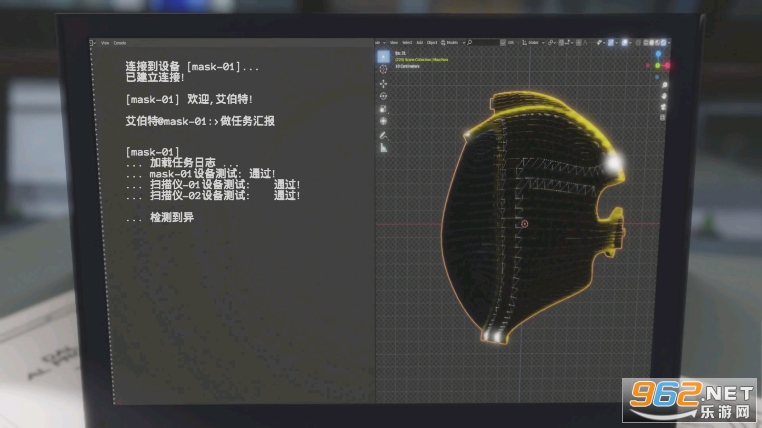Open the viewport shading options dropdown
The height and width of the screenshot is (428, 762).
coord(667,43)
